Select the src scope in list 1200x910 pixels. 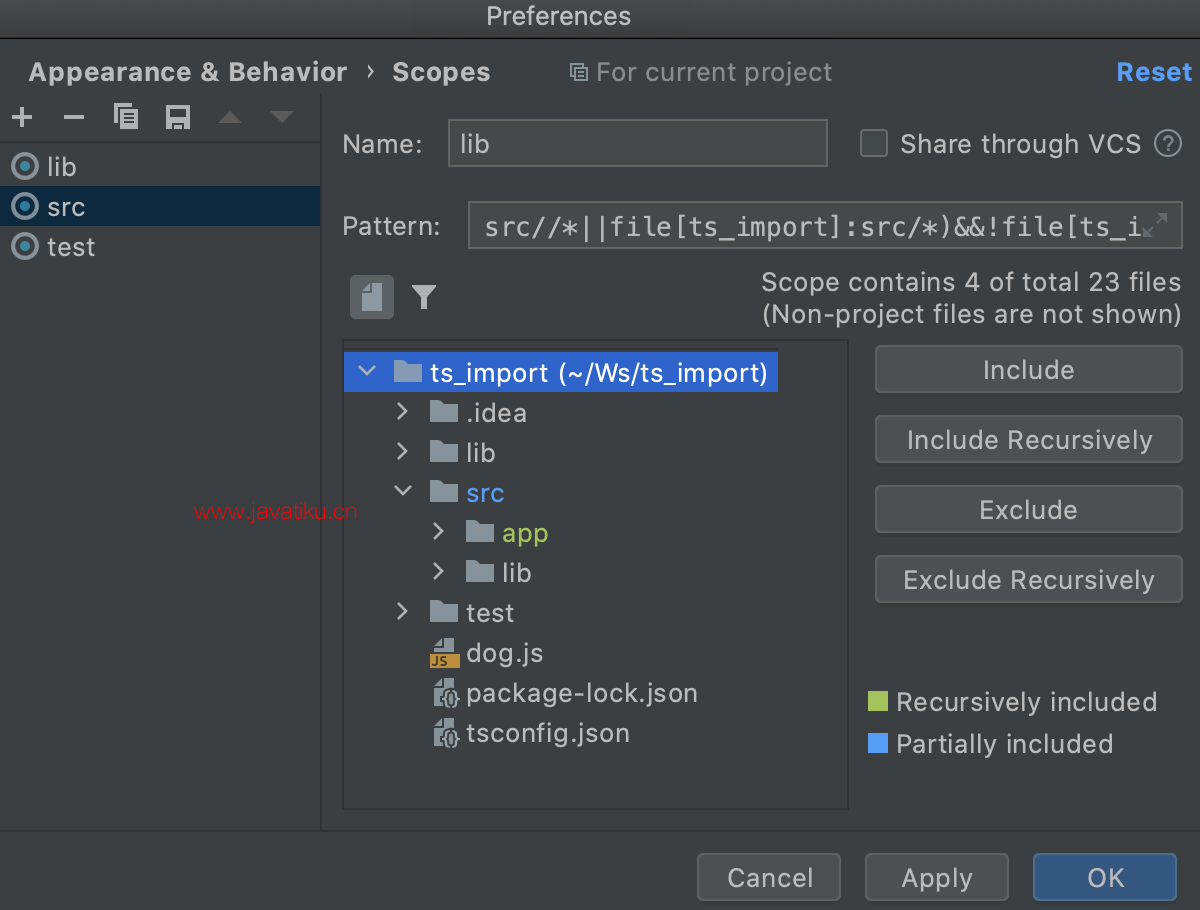coord(160,207)
